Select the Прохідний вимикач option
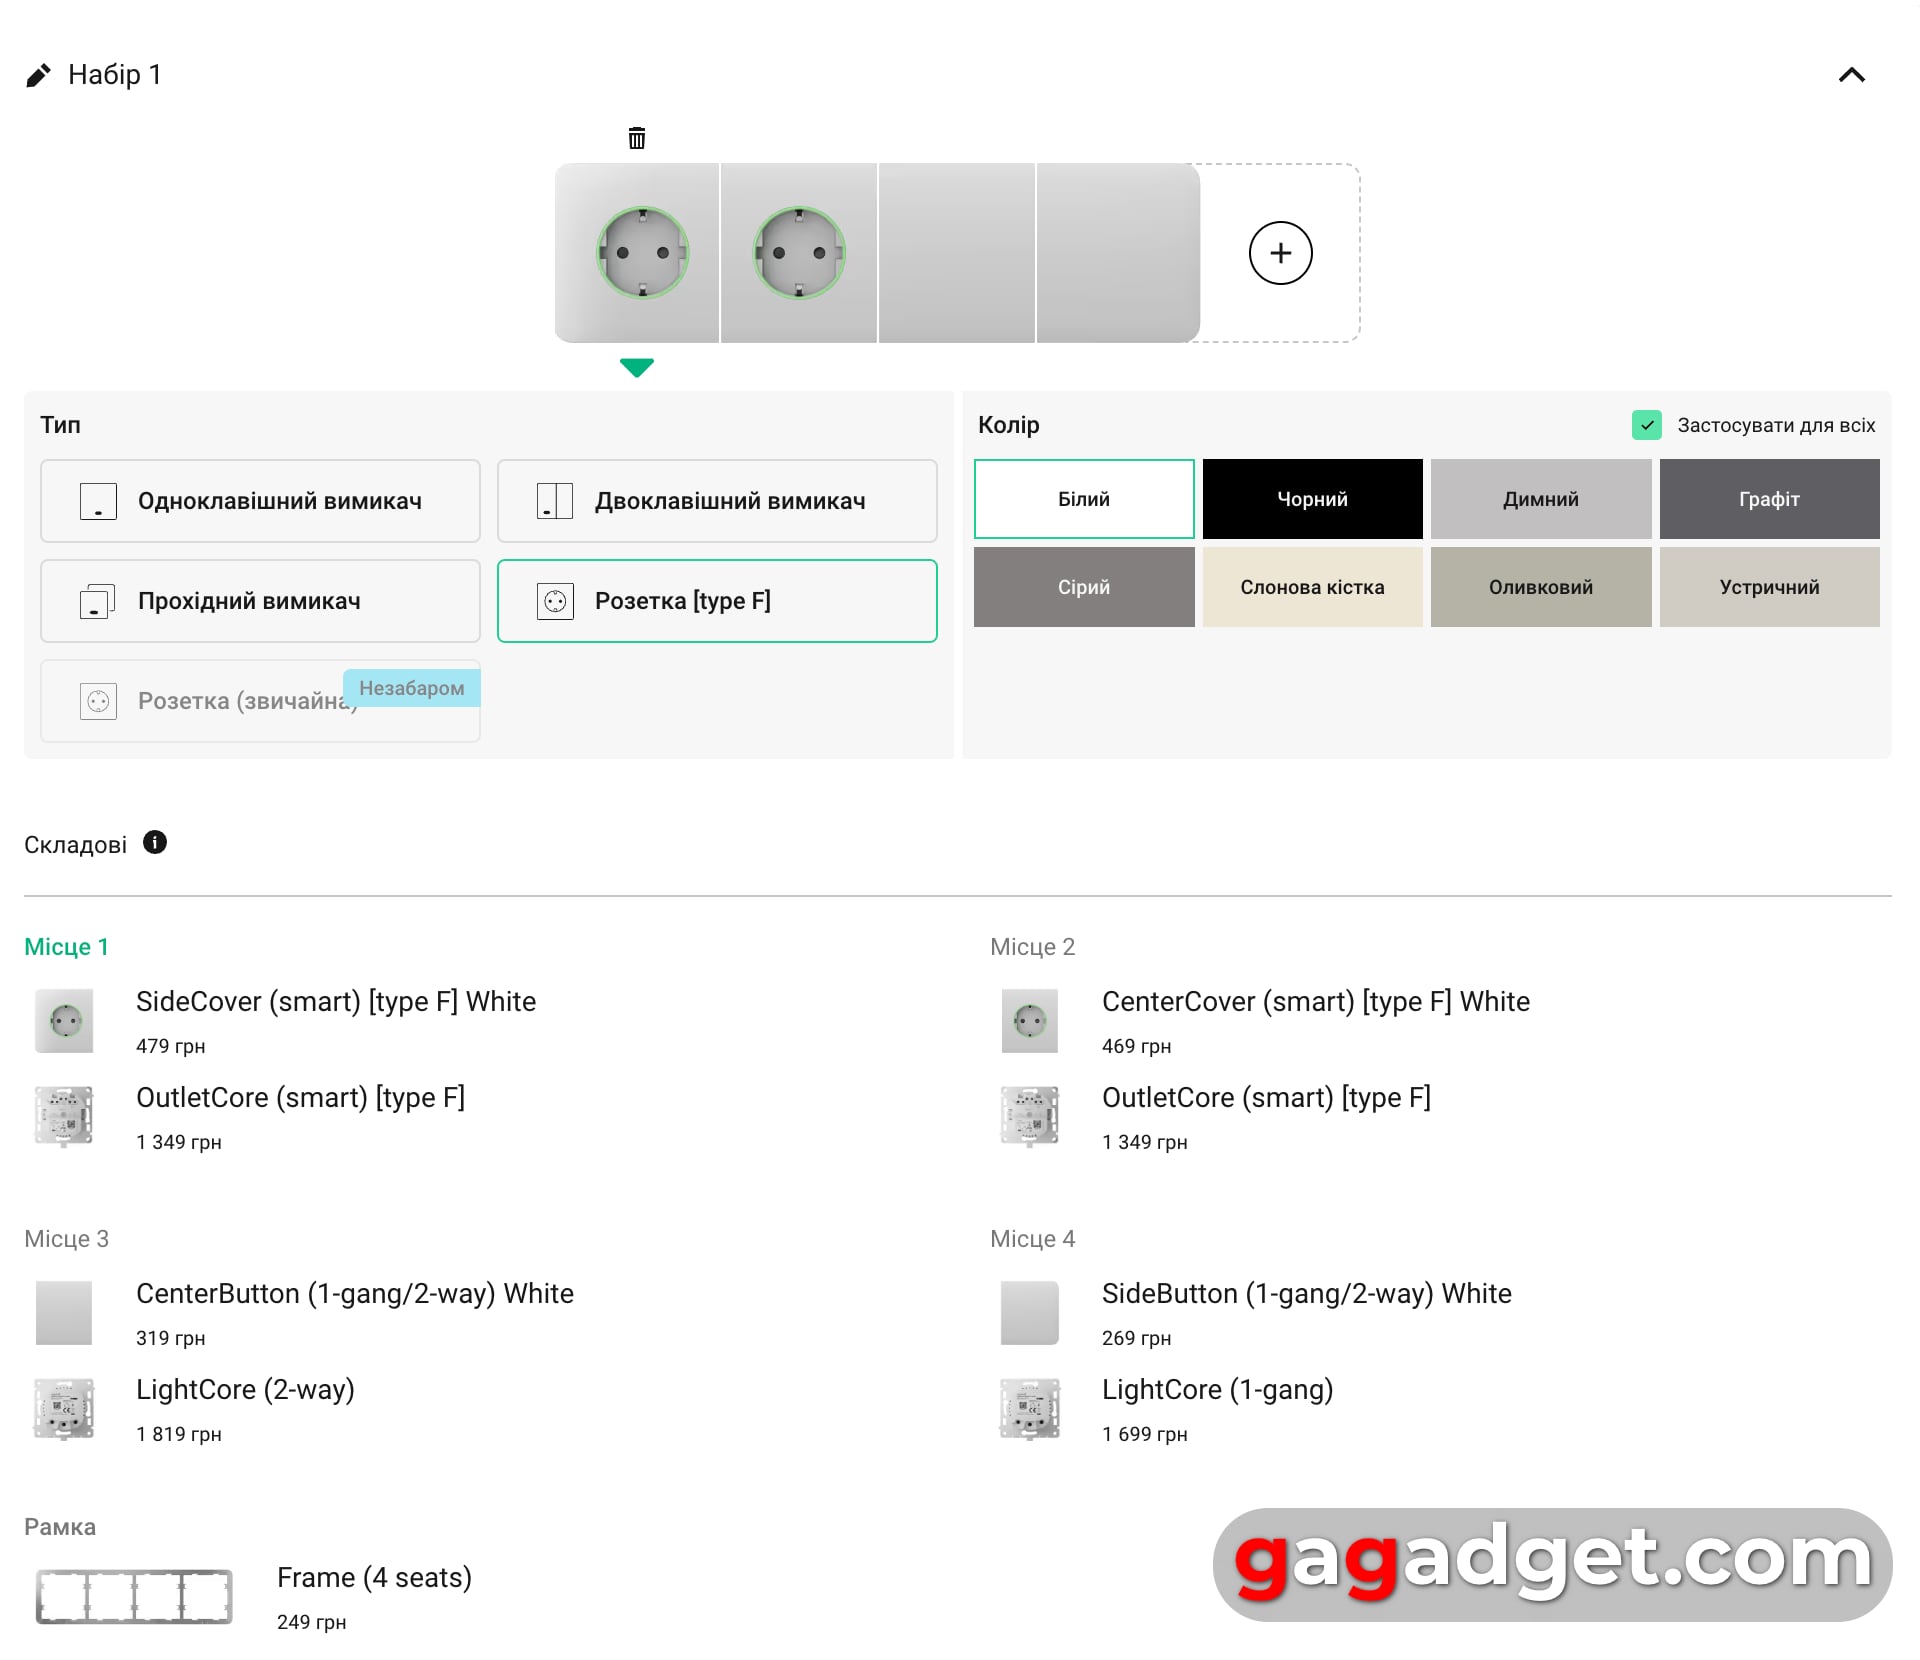This screenshot has width=1920, height=1660. [260, 601]
